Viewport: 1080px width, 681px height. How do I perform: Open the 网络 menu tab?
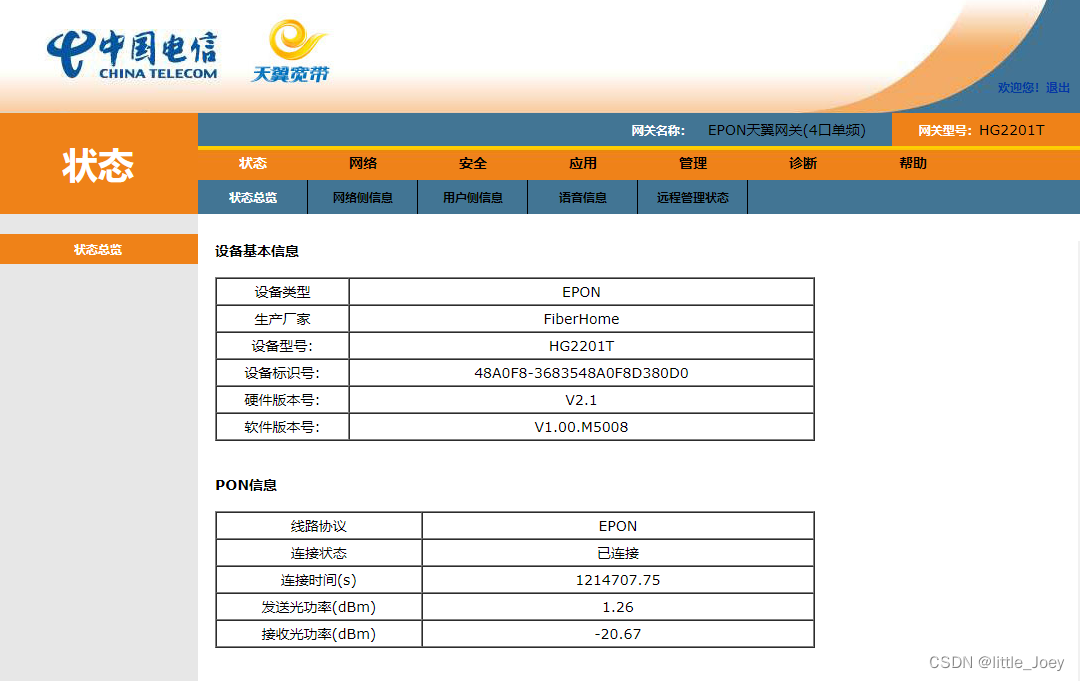coord(363,163)
